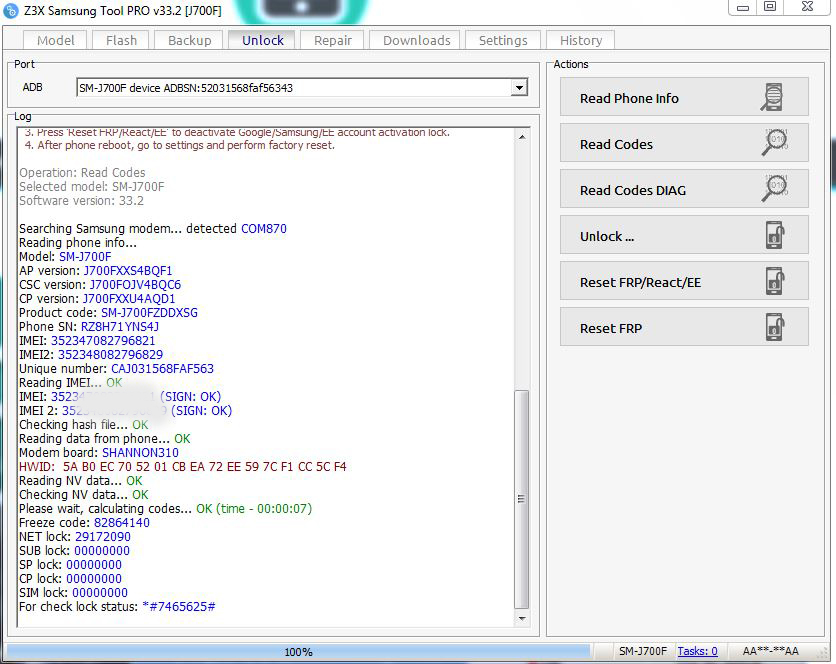Click the Reset FRP/React/EE phone icon

pyautogui.click(x=775, y=281)
